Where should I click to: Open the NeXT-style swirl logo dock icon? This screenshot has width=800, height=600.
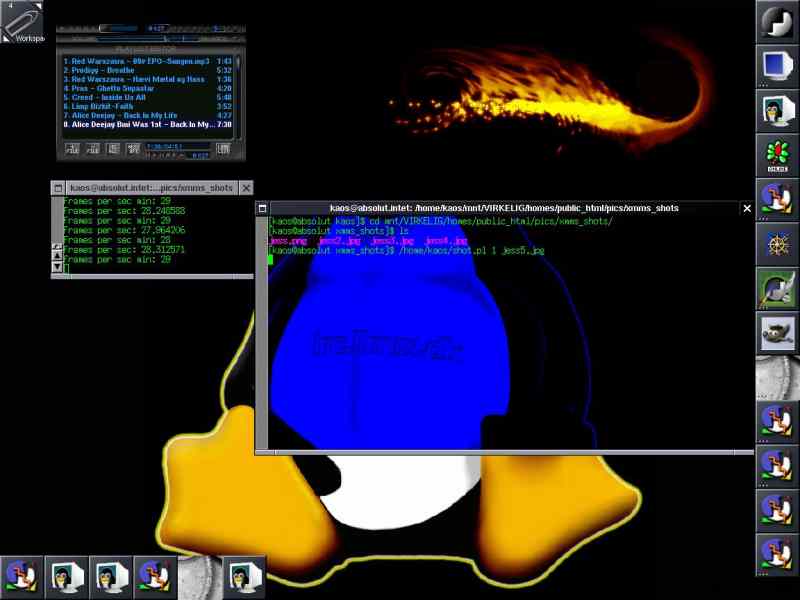coord(777,21)
